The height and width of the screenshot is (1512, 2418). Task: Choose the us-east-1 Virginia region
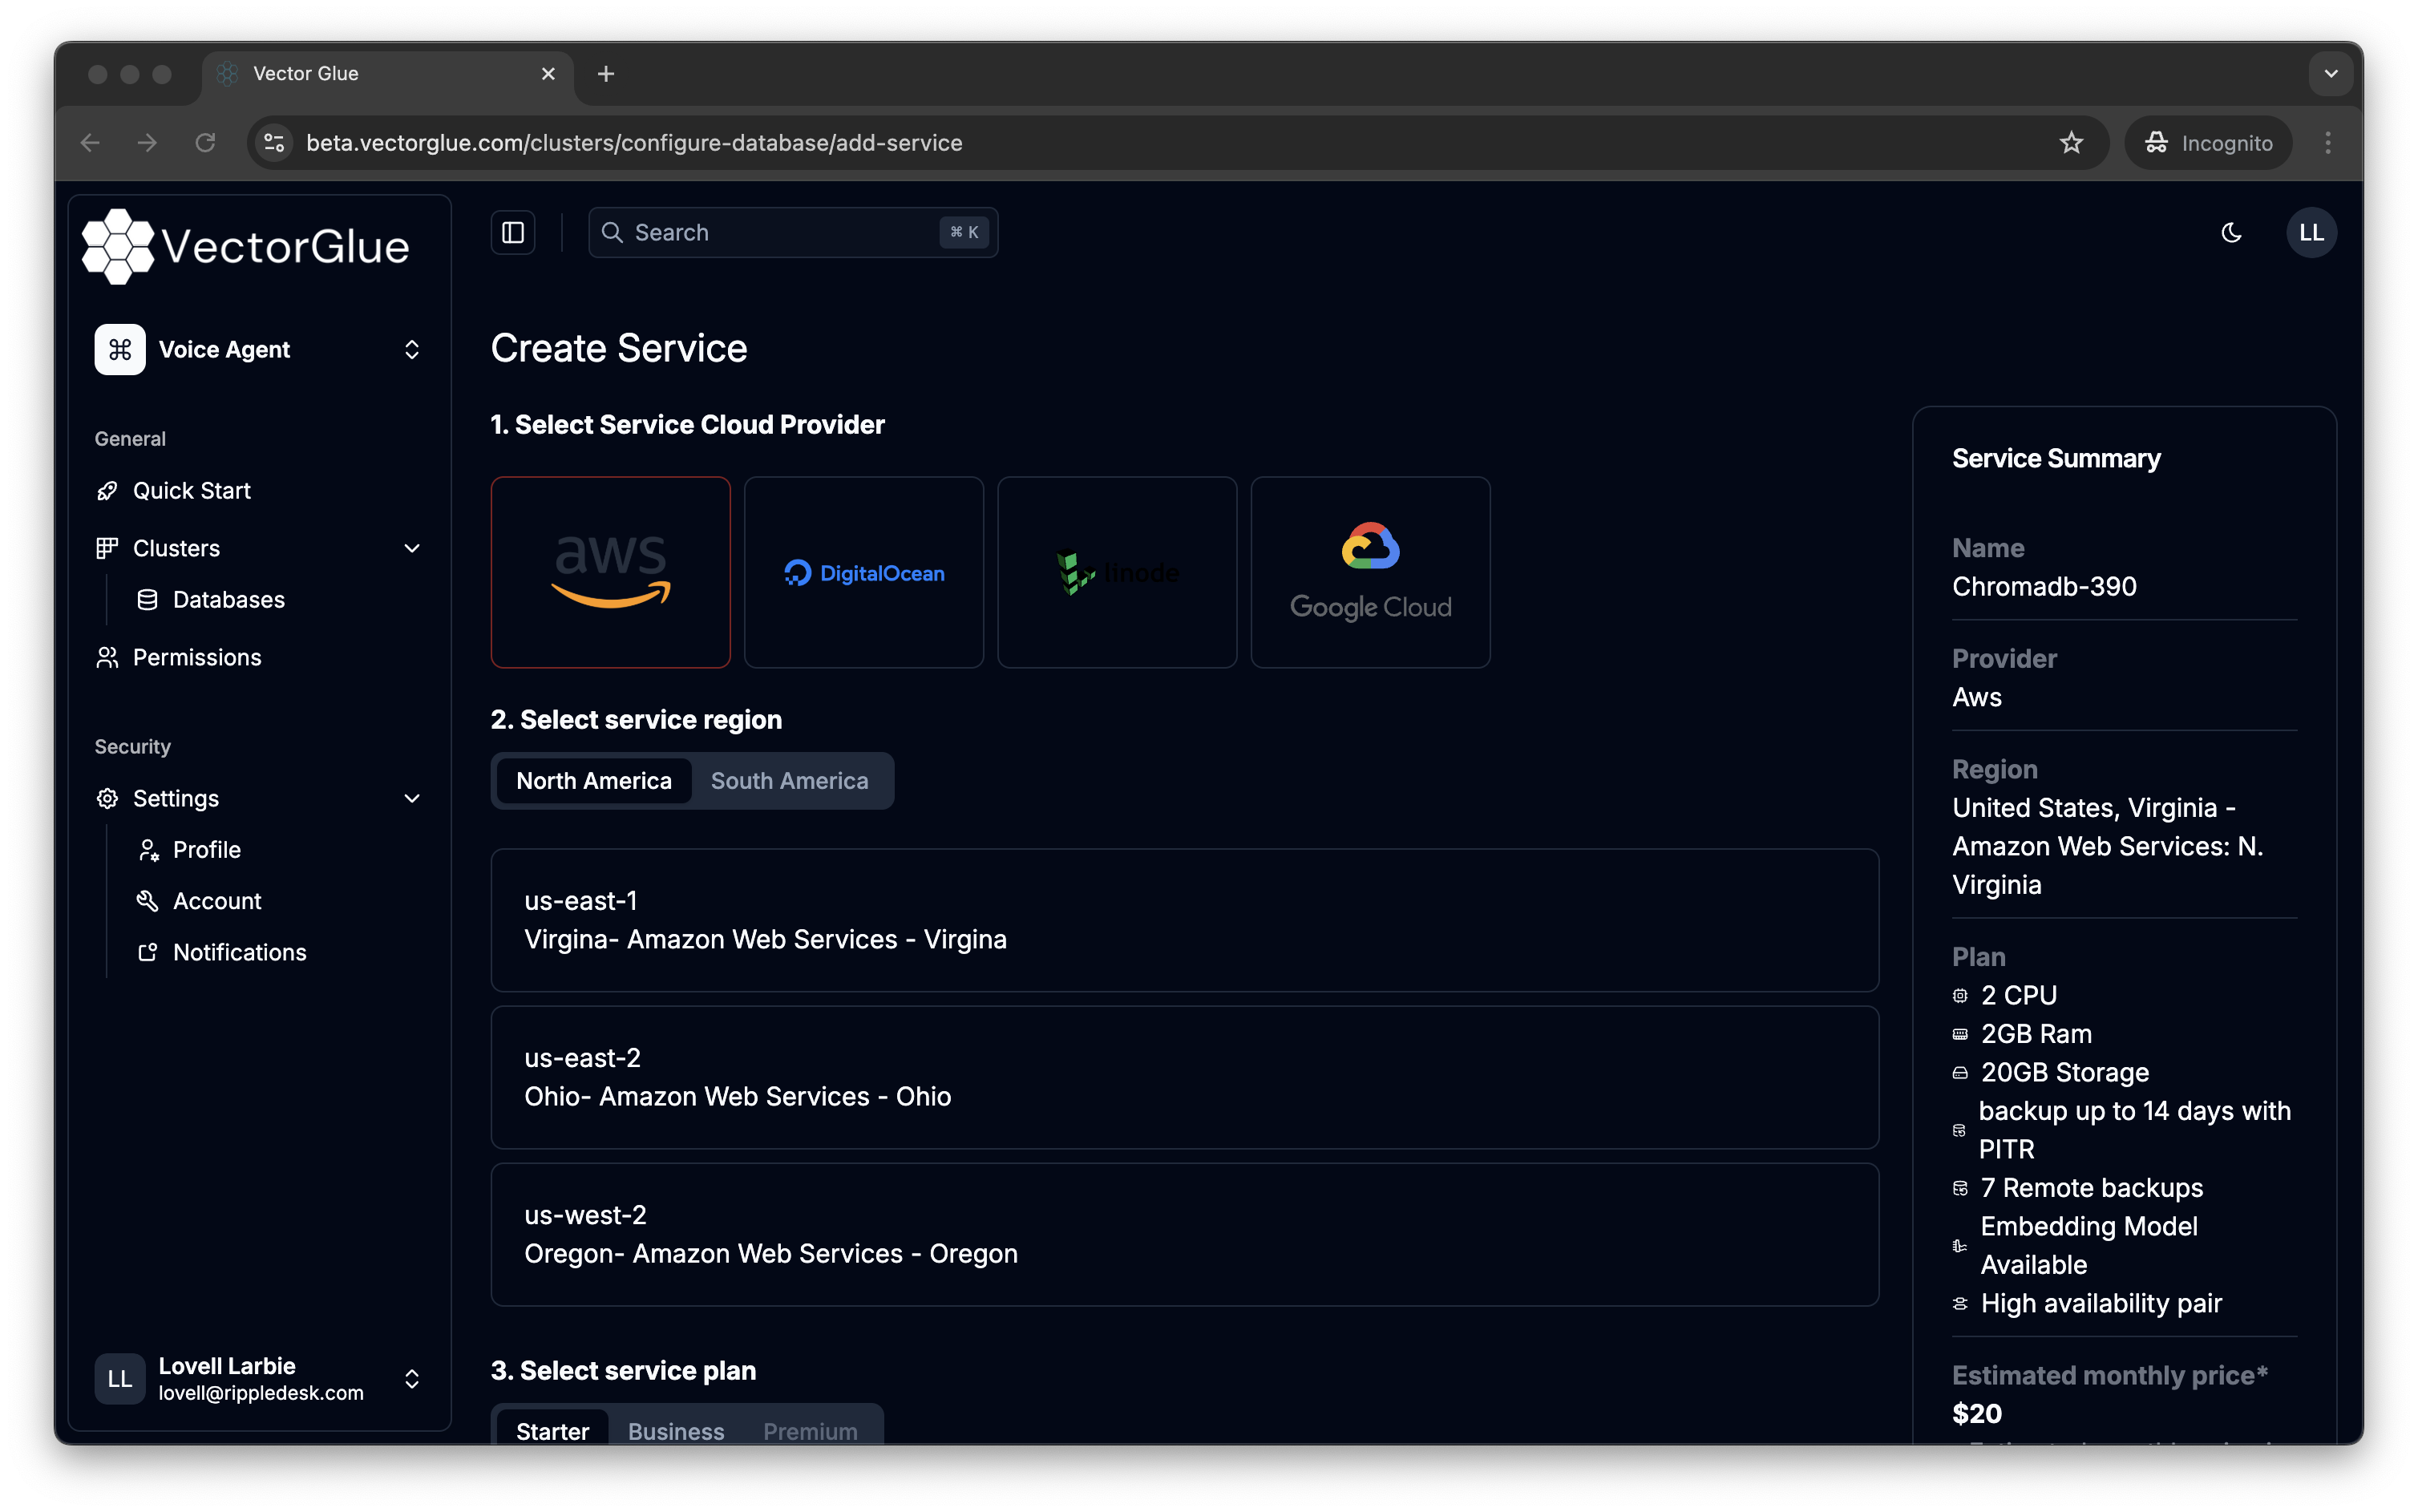(x=1184, y=920)
